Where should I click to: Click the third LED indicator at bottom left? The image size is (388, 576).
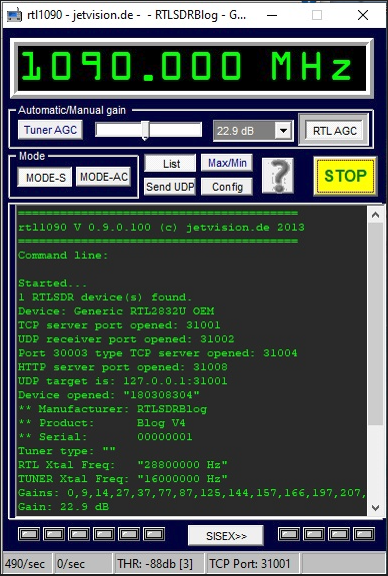point(79,534)
